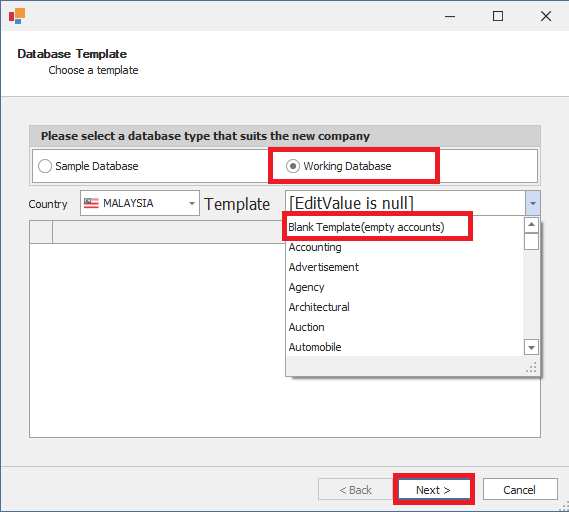This screenshot has height=512, width=569.
Task: Click the dropdown popup resize grip
Action: 532,368
